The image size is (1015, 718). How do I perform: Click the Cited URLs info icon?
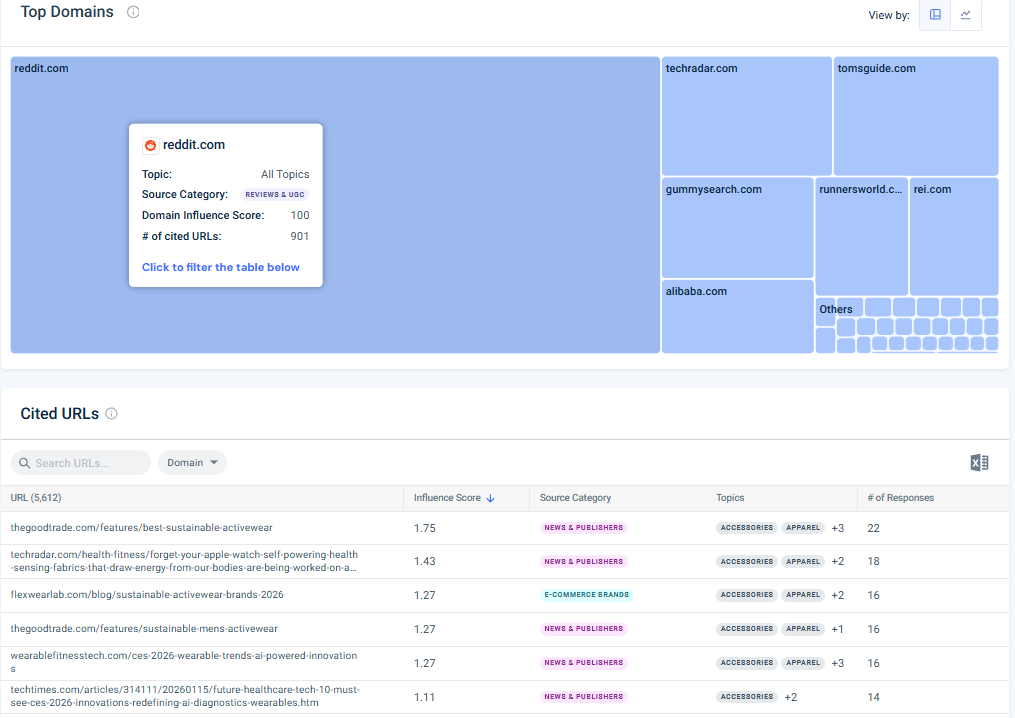point(111,414)
